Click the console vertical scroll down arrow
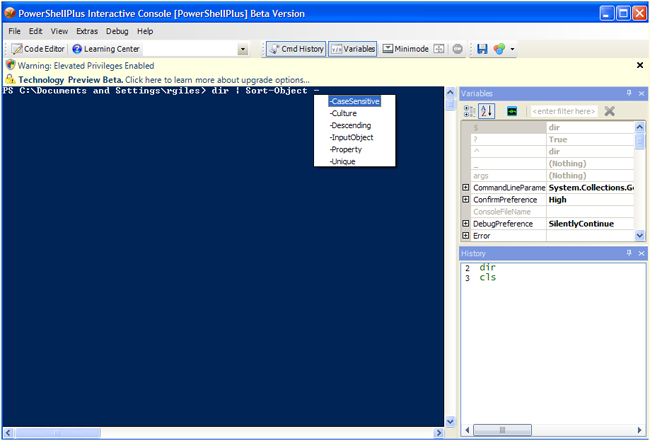The height and width of the screenshot is (441, 650). pyautogui.click(x=450, y=422)
